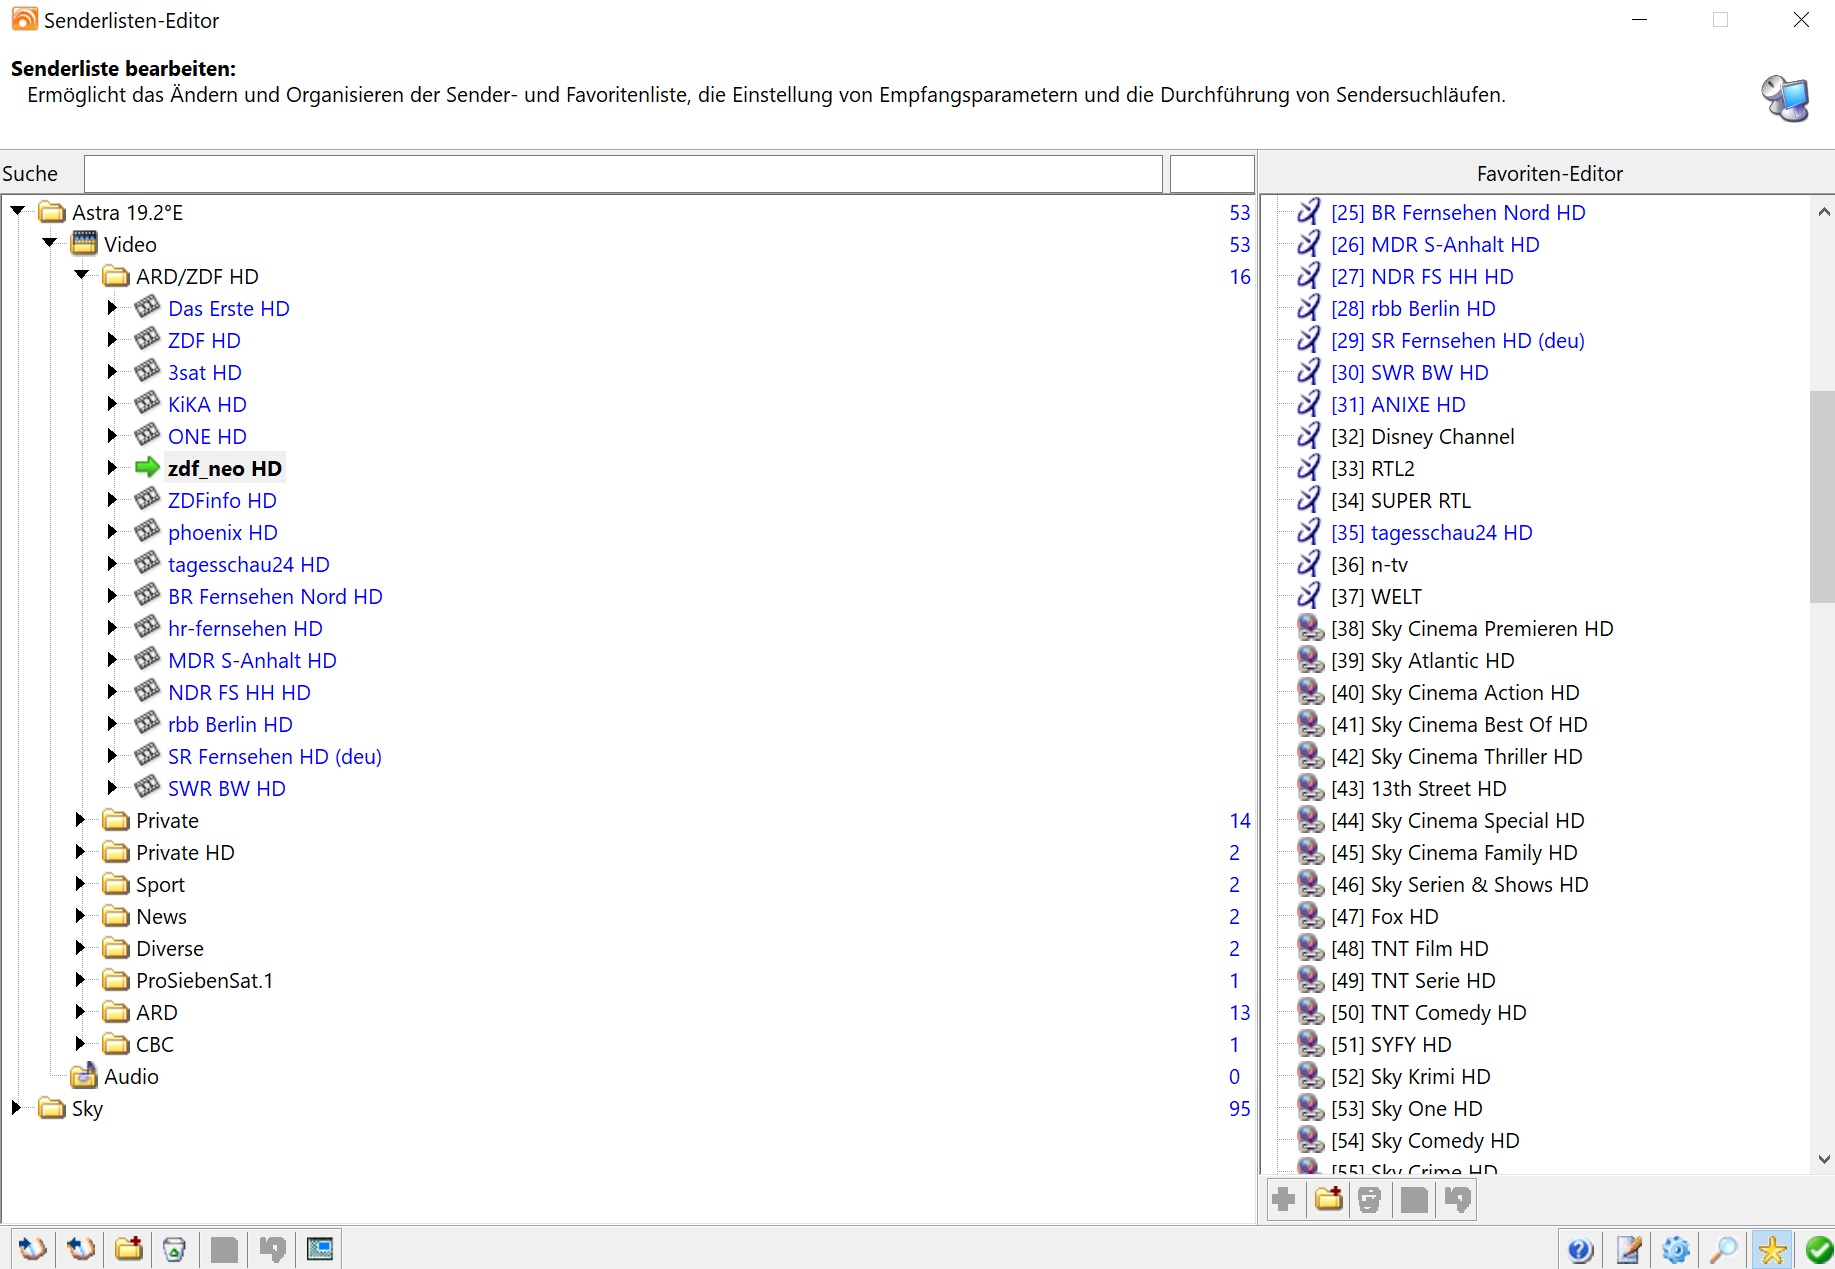Click the film icon beside Das Erste HD
Screen dimensions: 1835x1269
pos(147,307)
